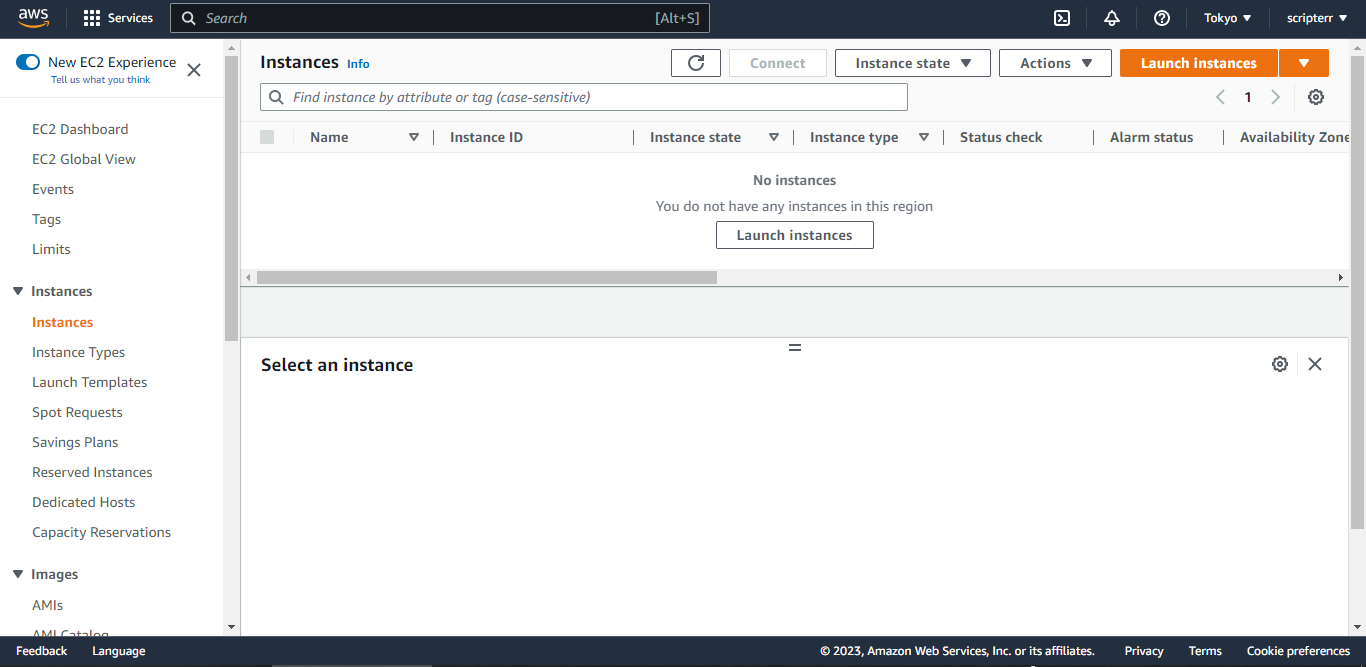Click the table scrollbar right arrow

click(x=1341, y=277)
